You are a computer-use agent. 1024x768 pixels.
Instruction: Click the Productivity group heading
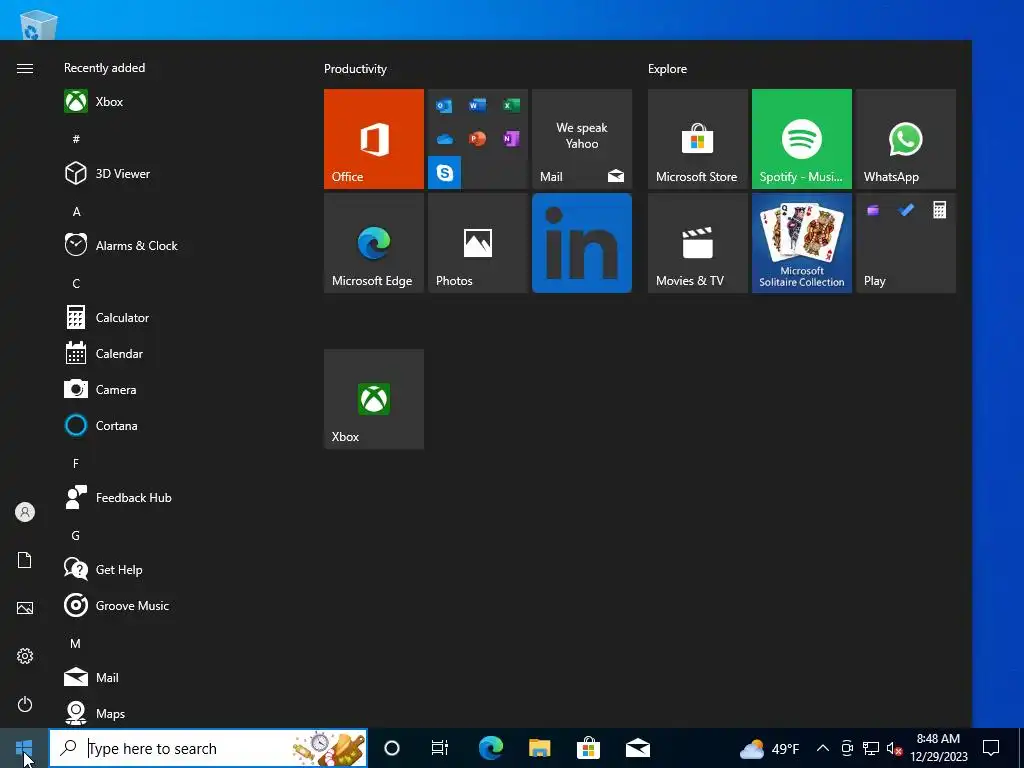pos(355,69)
